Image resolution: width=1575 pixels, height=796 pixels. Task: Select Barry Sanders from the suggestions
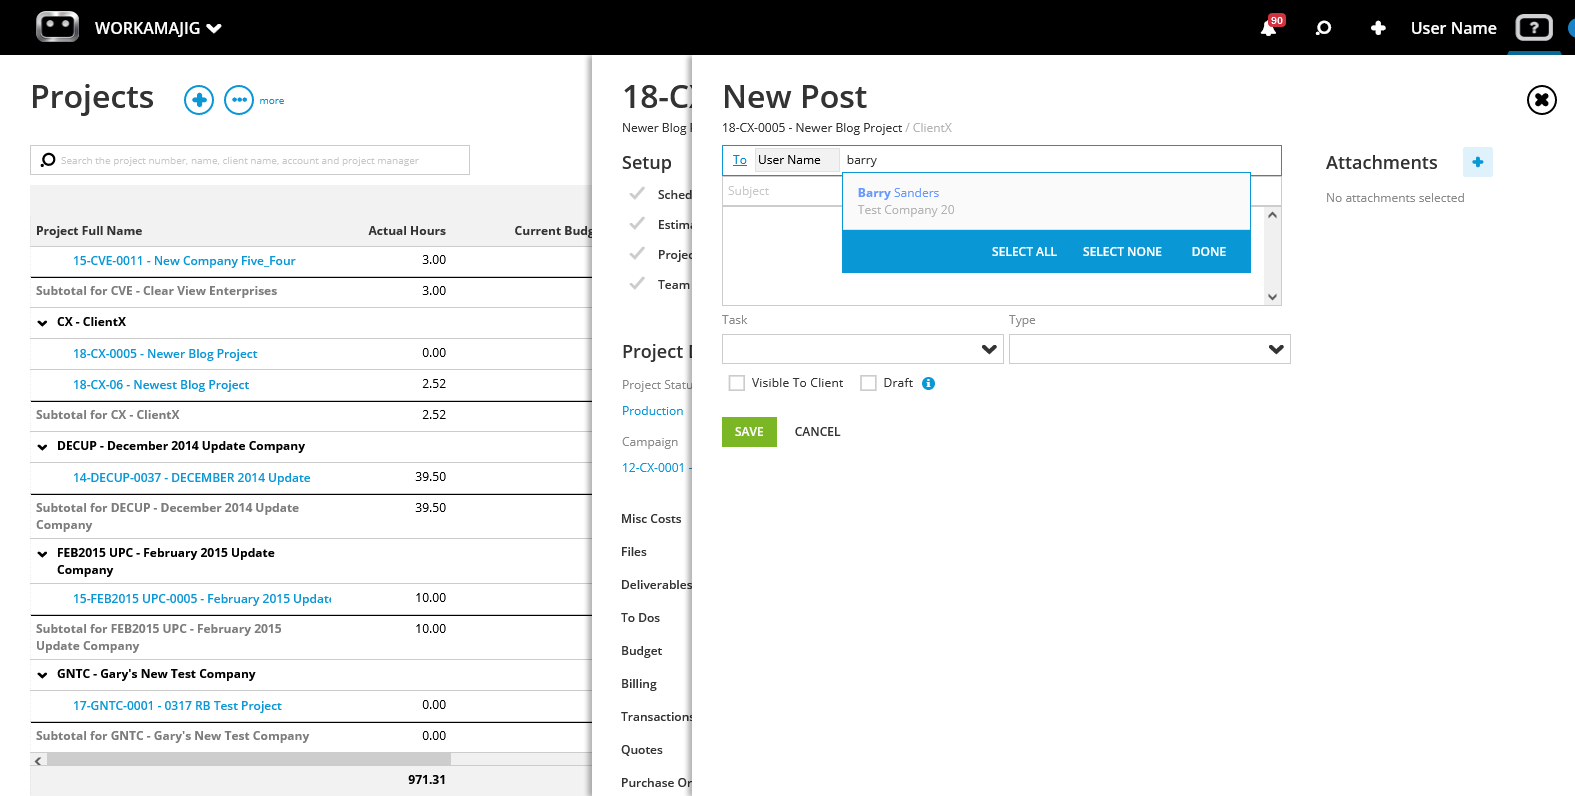1046,201
